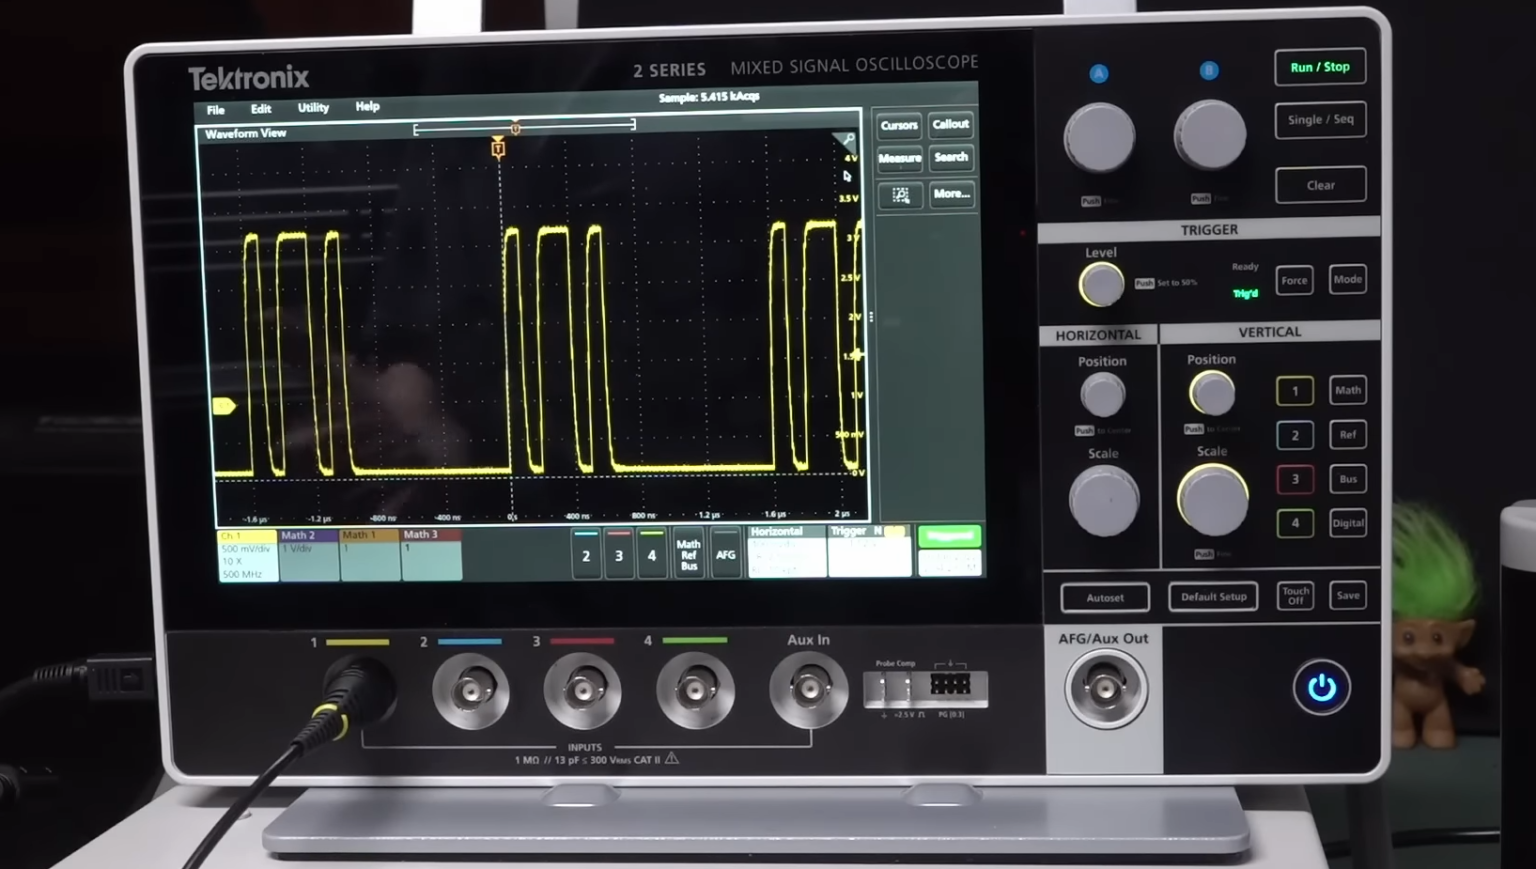Toggle channel 2 on with its front panel button
This screenshot has height=869, width=1536.
coord(1295,435)
